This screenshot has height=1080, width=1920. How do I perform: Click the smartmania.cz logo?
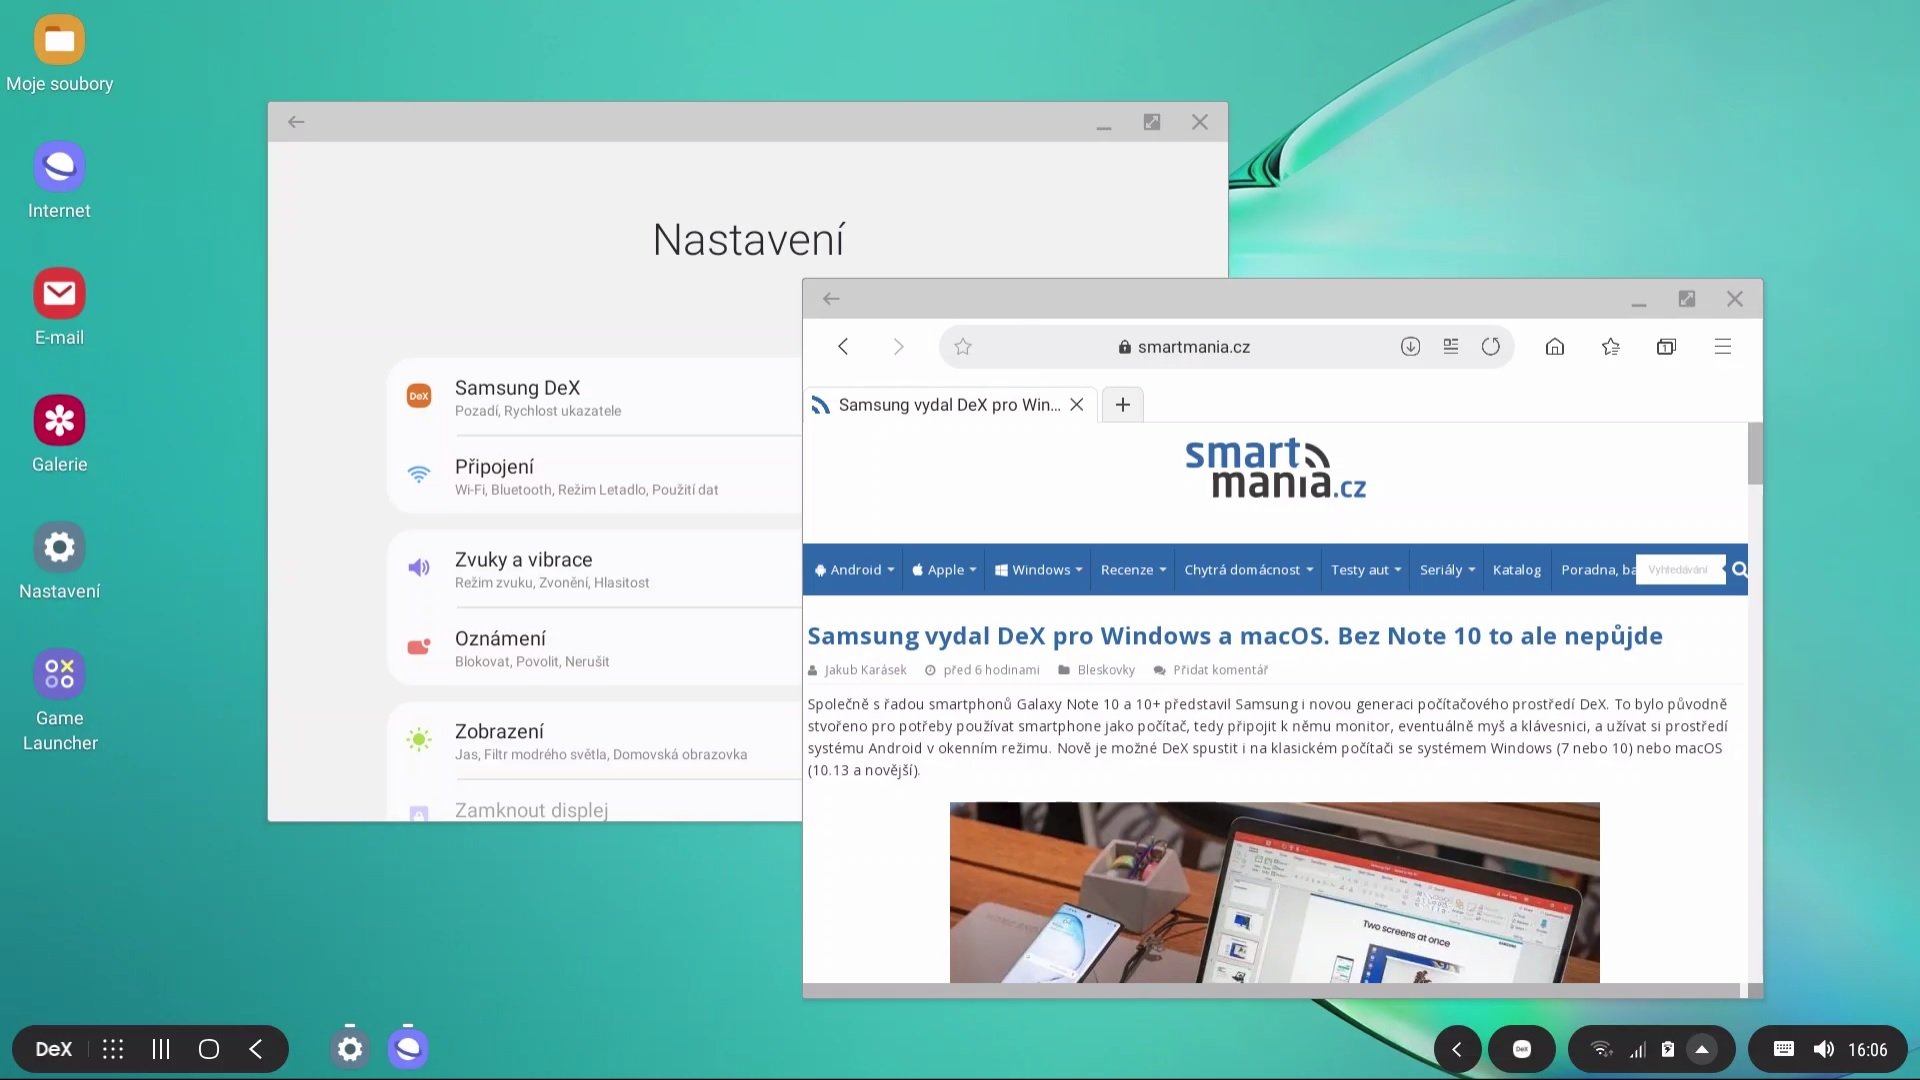coord(1275,468)
